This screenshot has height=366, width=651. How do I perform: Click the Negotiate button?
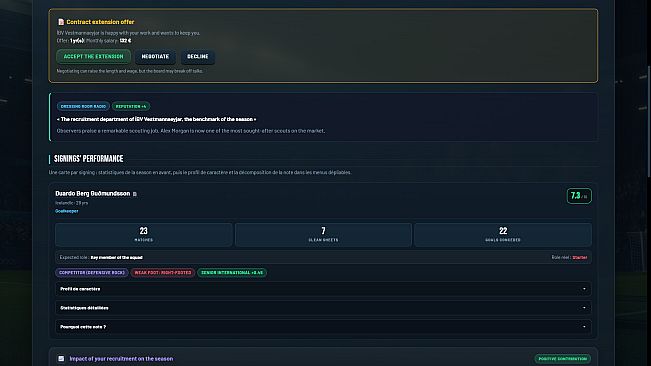tap(155, 56)
